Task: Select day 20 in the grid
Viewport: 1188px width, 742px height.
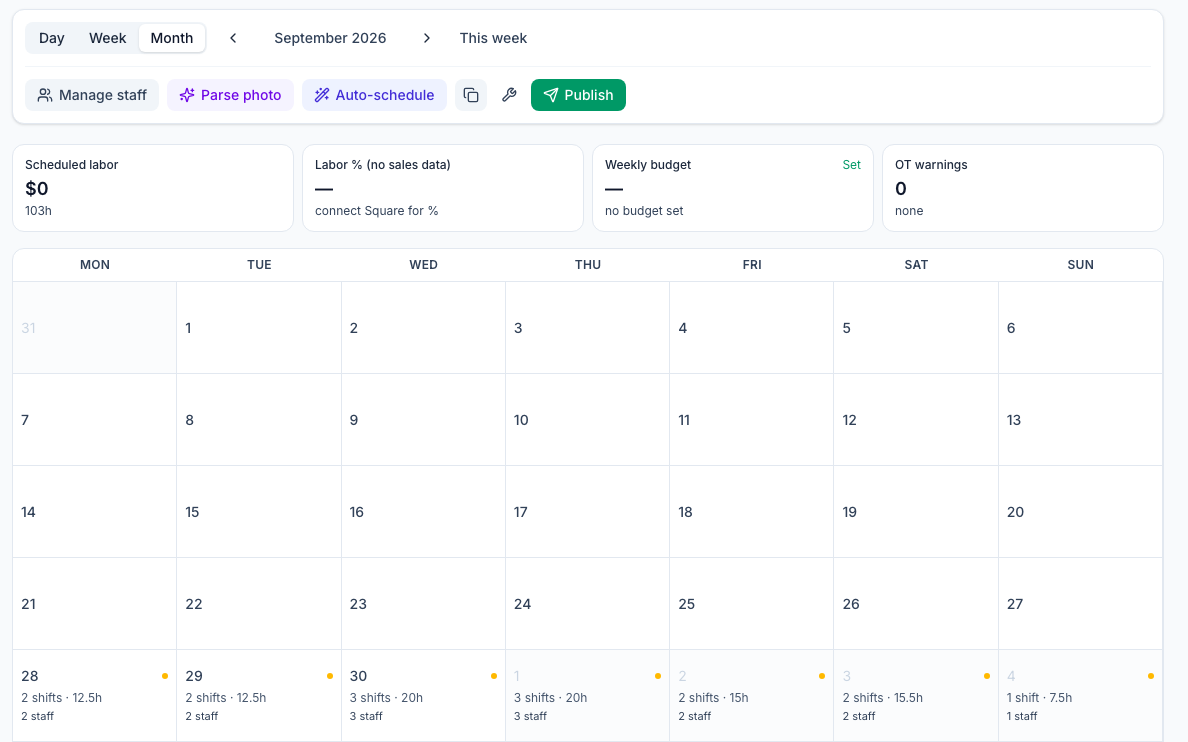Action: point(1080,512)
